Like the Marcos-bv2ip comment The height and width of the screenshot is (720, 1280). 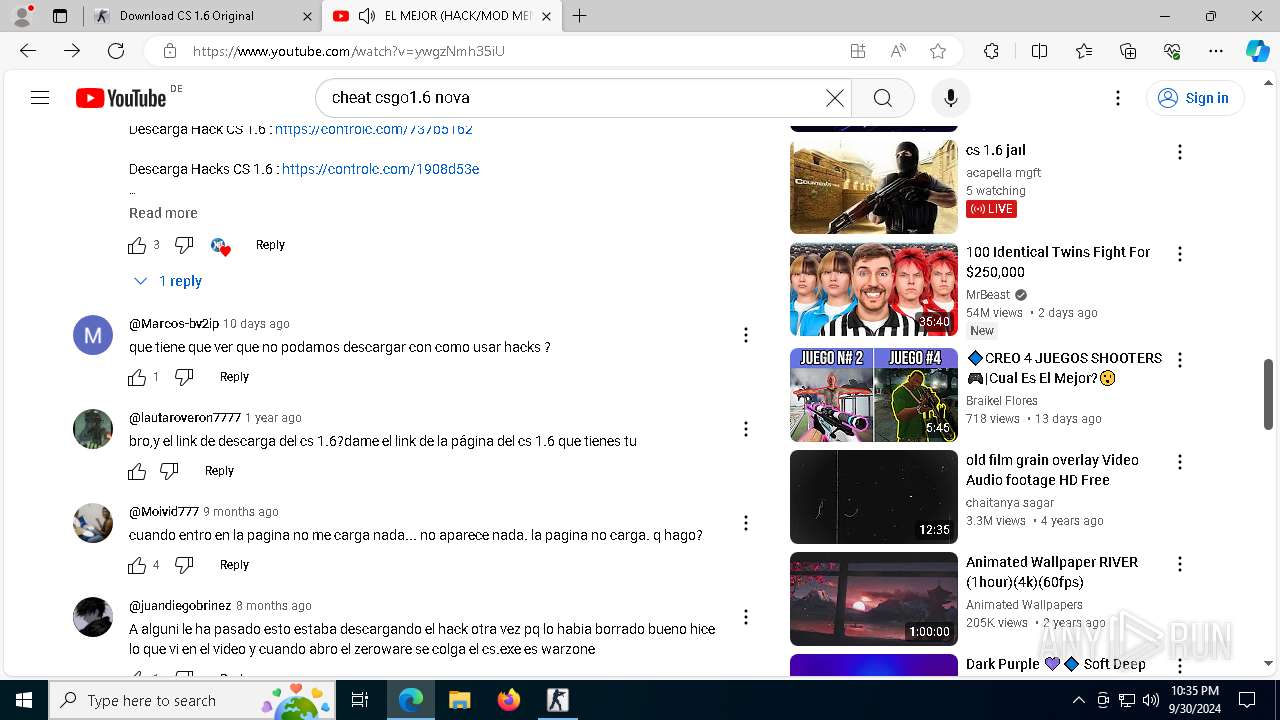click(x=137, y=377)
